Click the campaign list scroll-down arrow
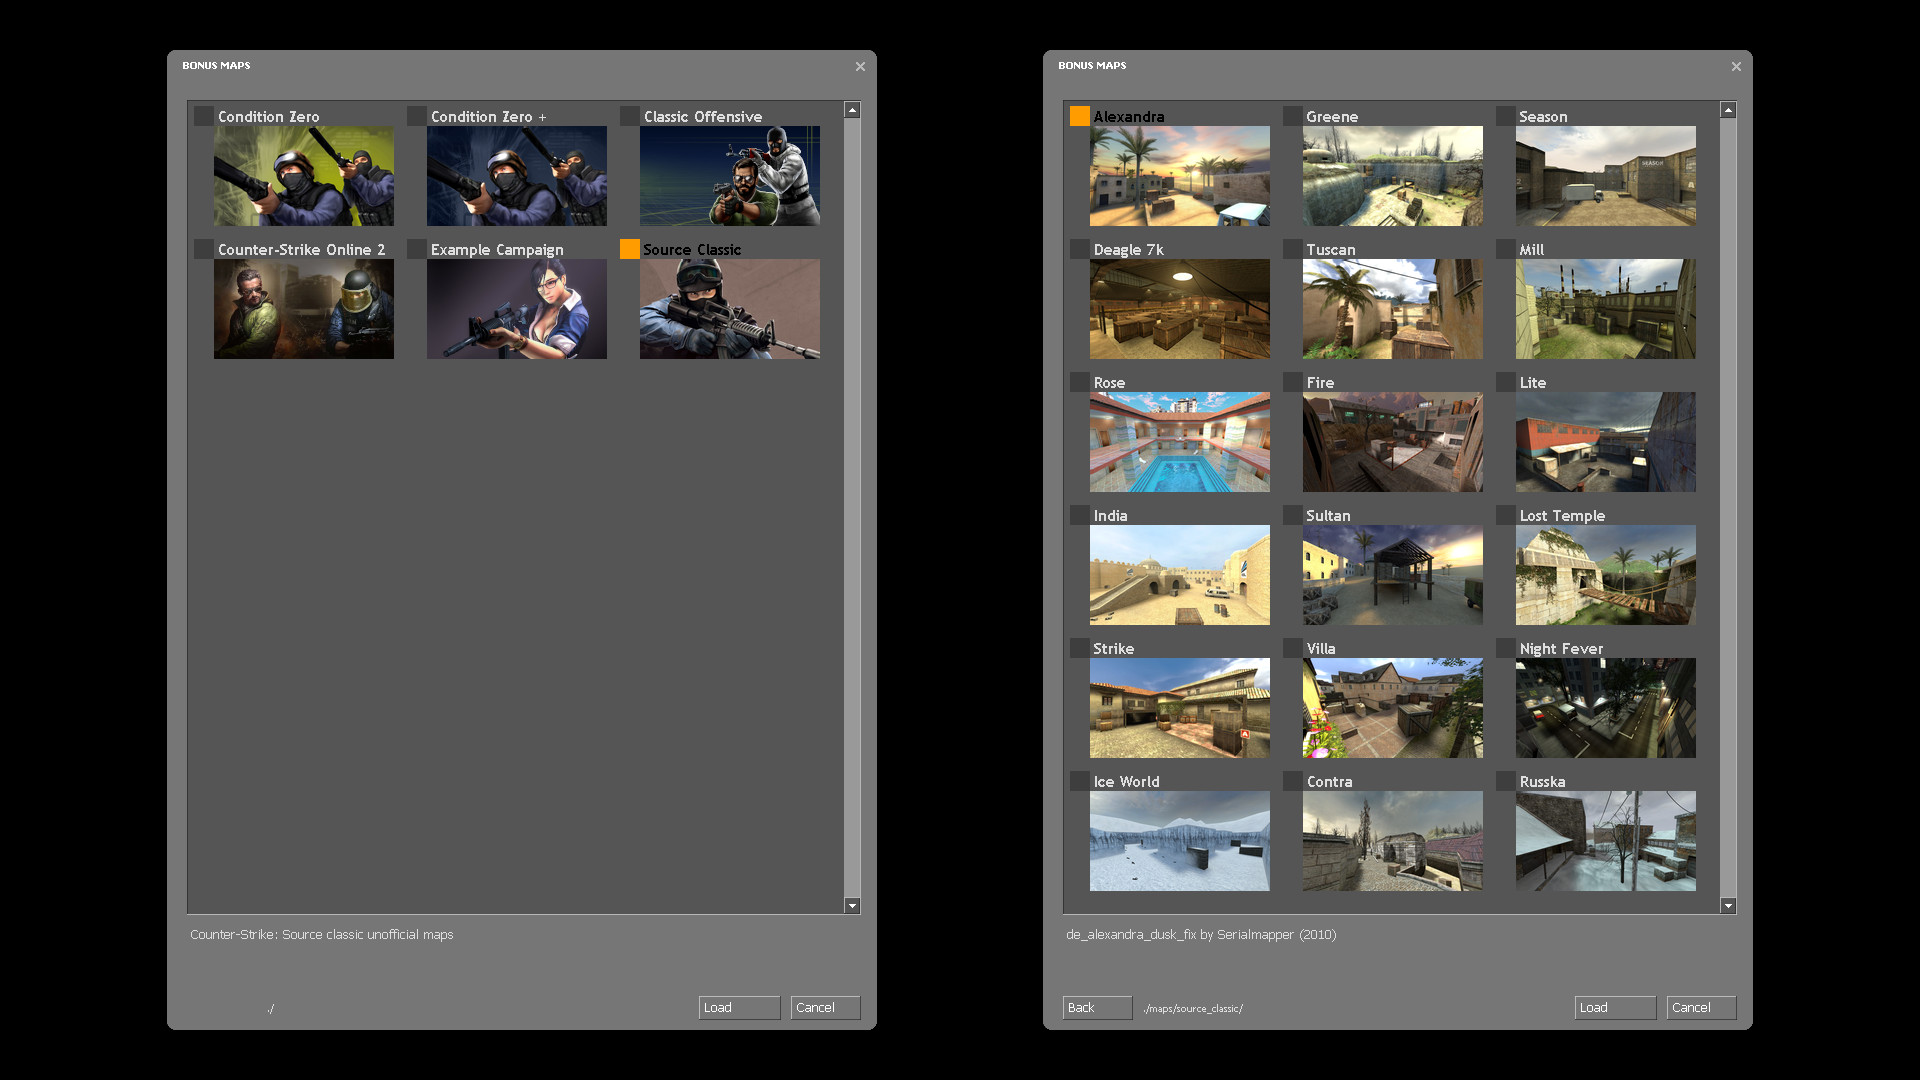The height and width of the screenshot is (1080, 1920). (x=852, y=906)
